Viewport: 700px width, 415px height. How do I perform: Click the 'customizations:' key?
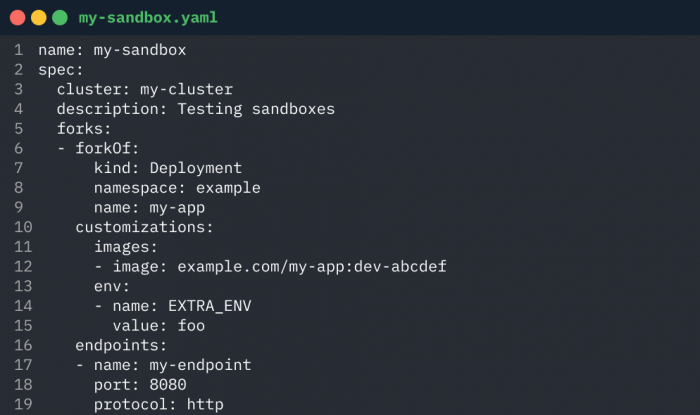144,228
